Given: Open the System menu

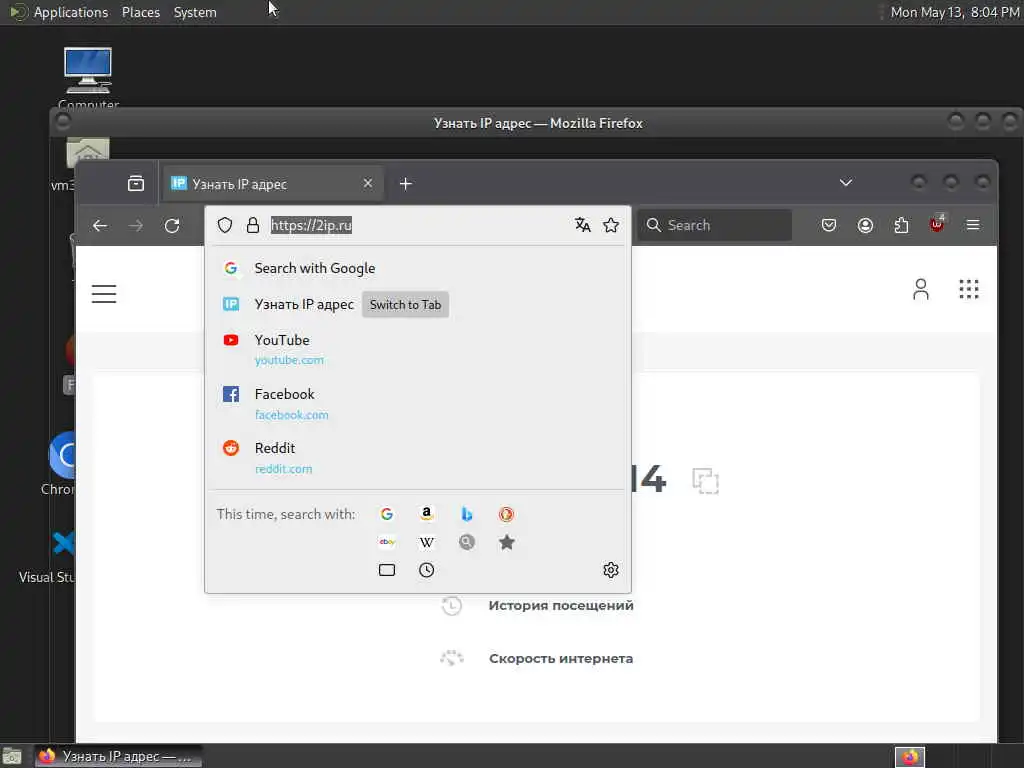Looking at the screenshot, I should click(195, 12).
